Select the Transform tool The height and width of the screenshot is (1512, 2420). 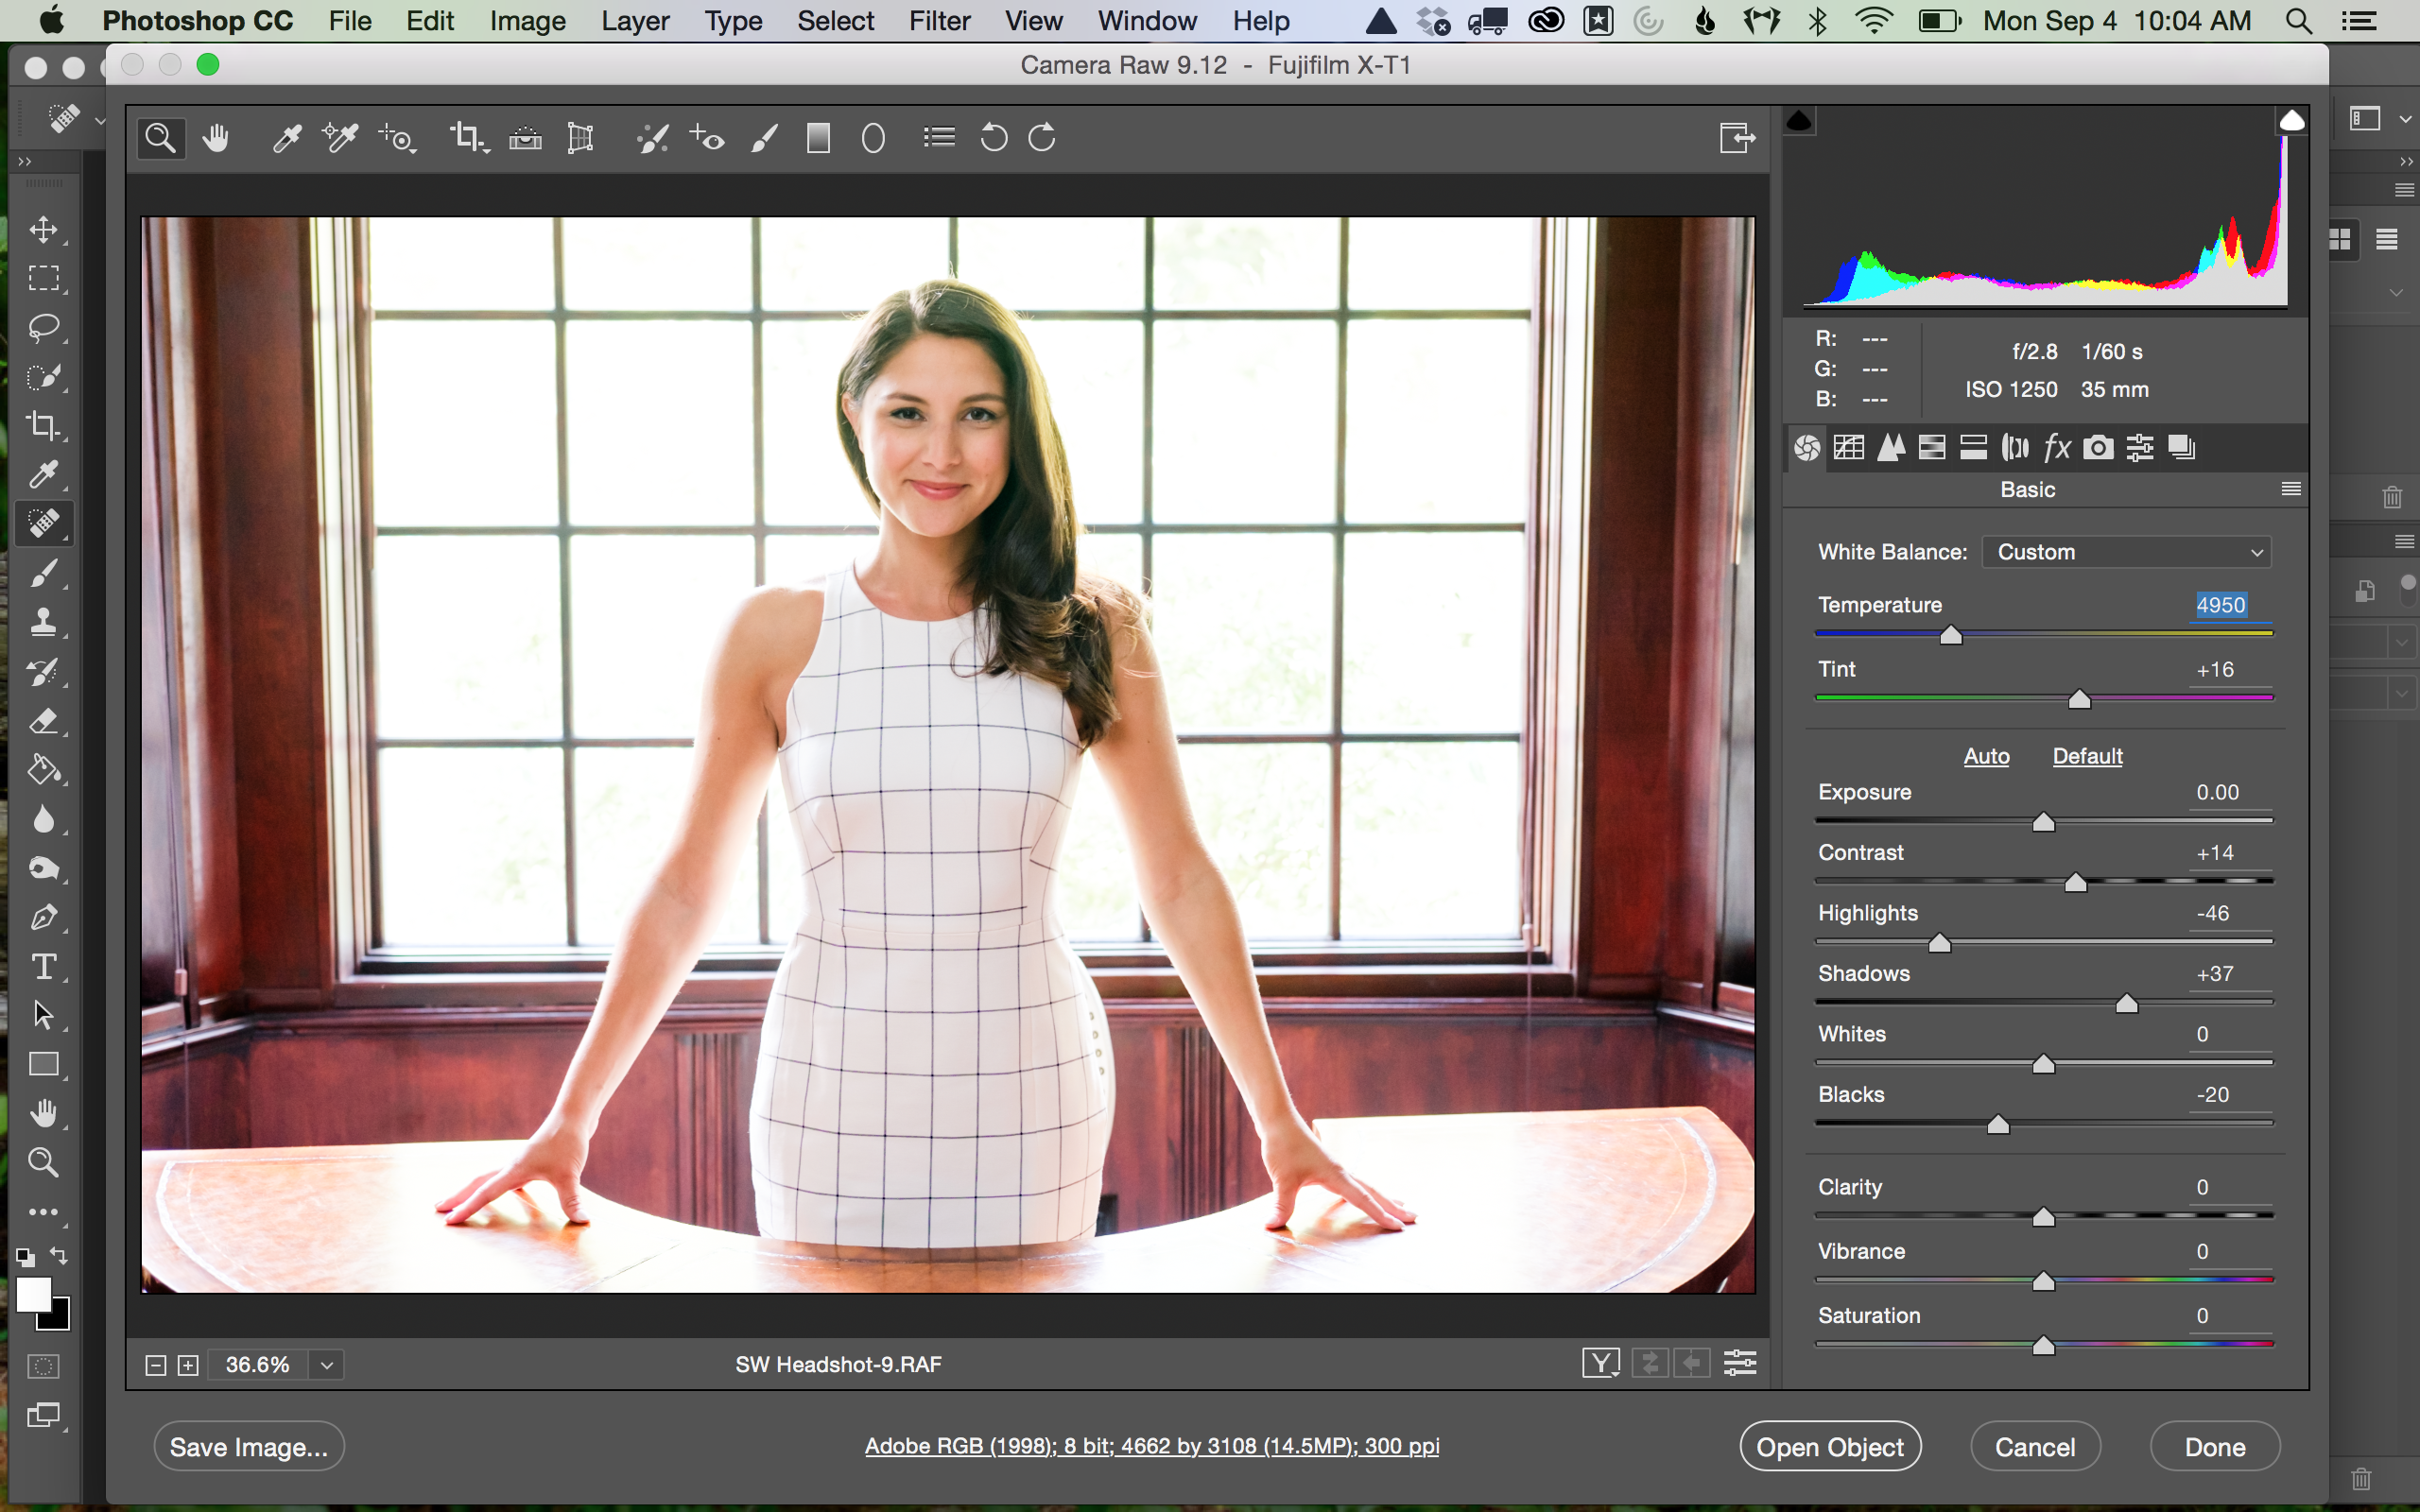[x=580, y=138]
